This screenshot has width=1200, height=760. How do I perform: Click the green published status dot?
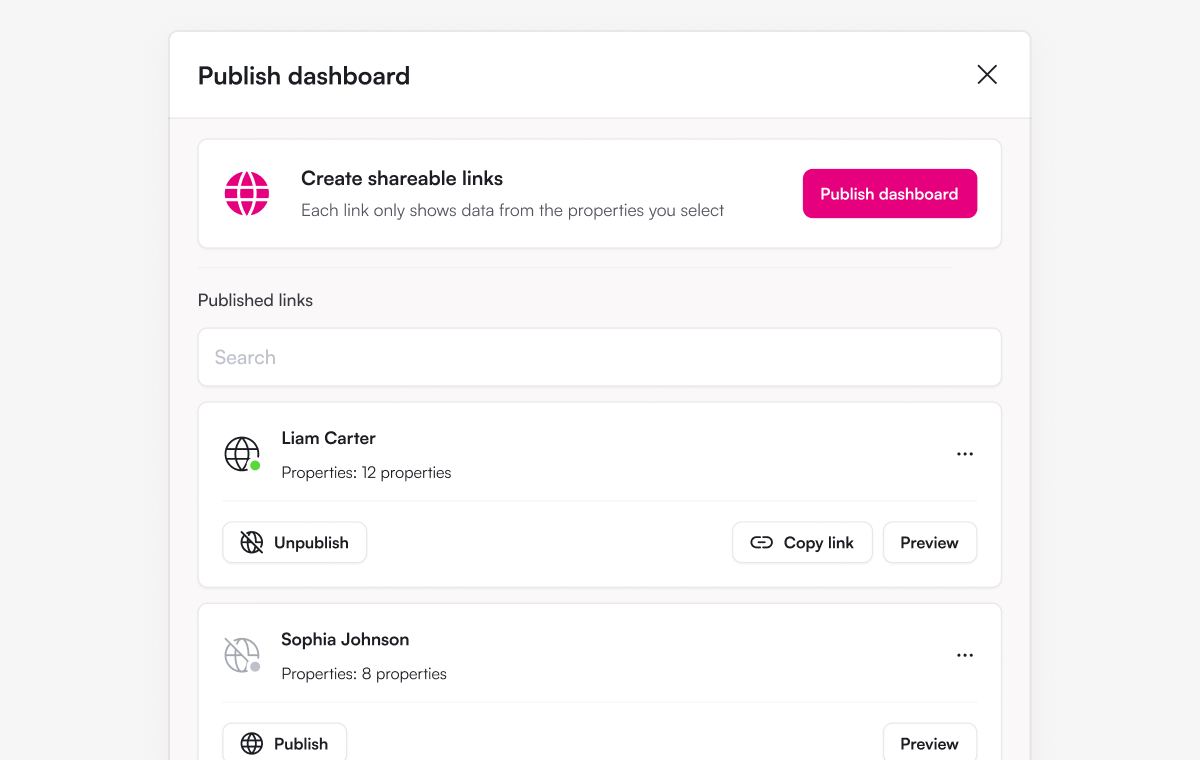tap(255, 466)
